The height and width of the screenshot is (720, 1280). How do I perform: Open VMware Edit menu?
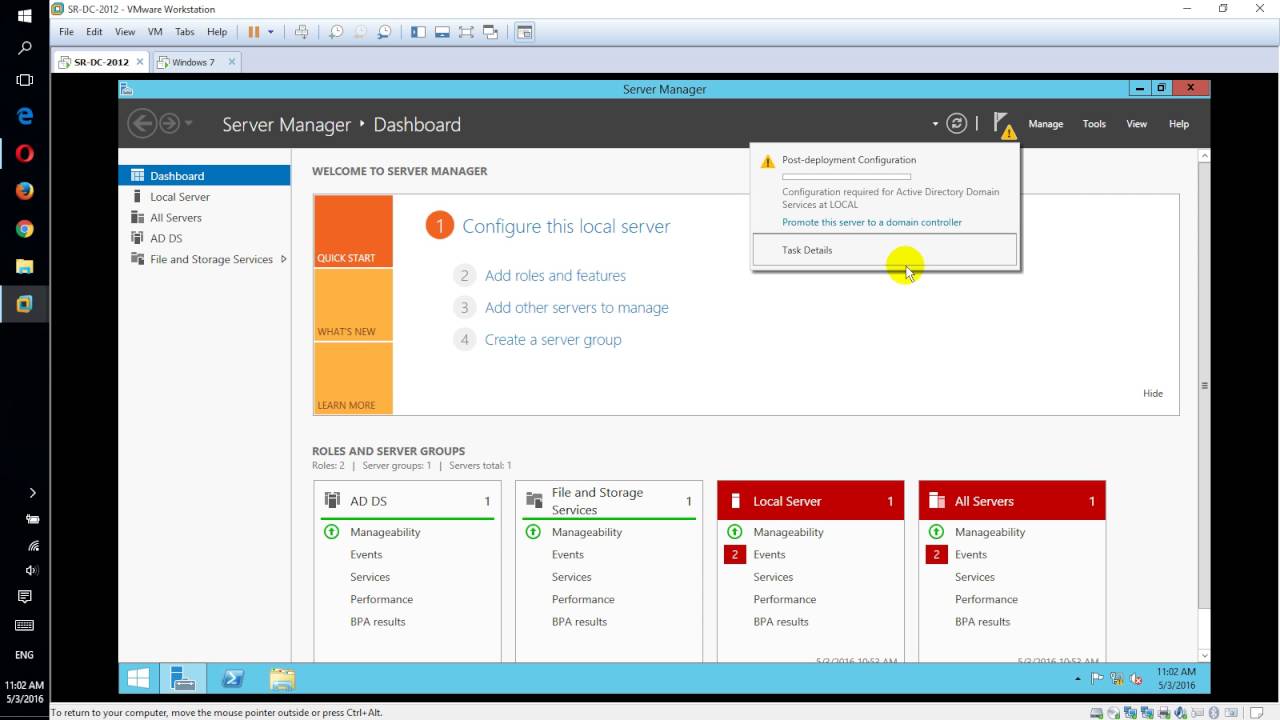[x=94, y=32]
